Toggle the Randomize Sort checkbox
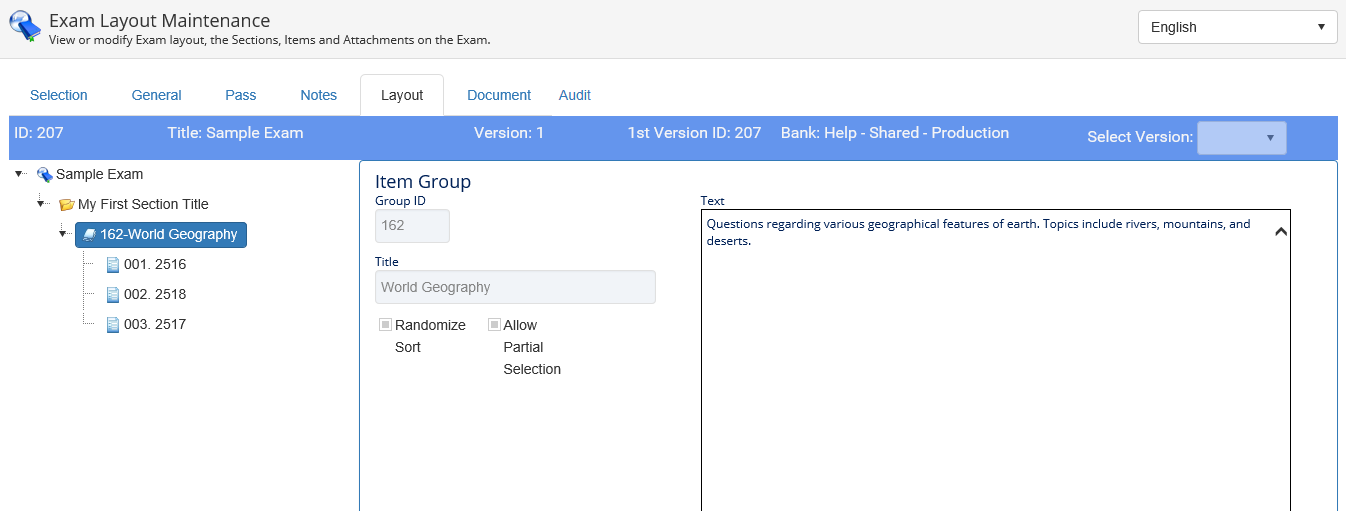 385,325
